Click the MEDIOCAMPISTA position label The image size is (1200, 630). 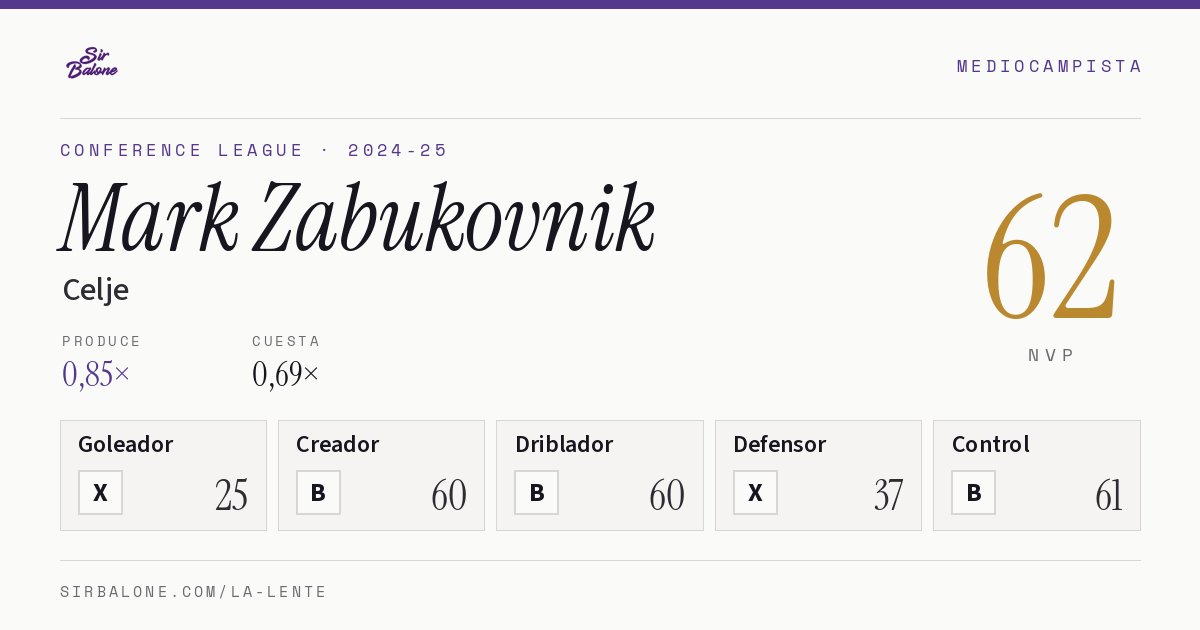[1049, 66]
